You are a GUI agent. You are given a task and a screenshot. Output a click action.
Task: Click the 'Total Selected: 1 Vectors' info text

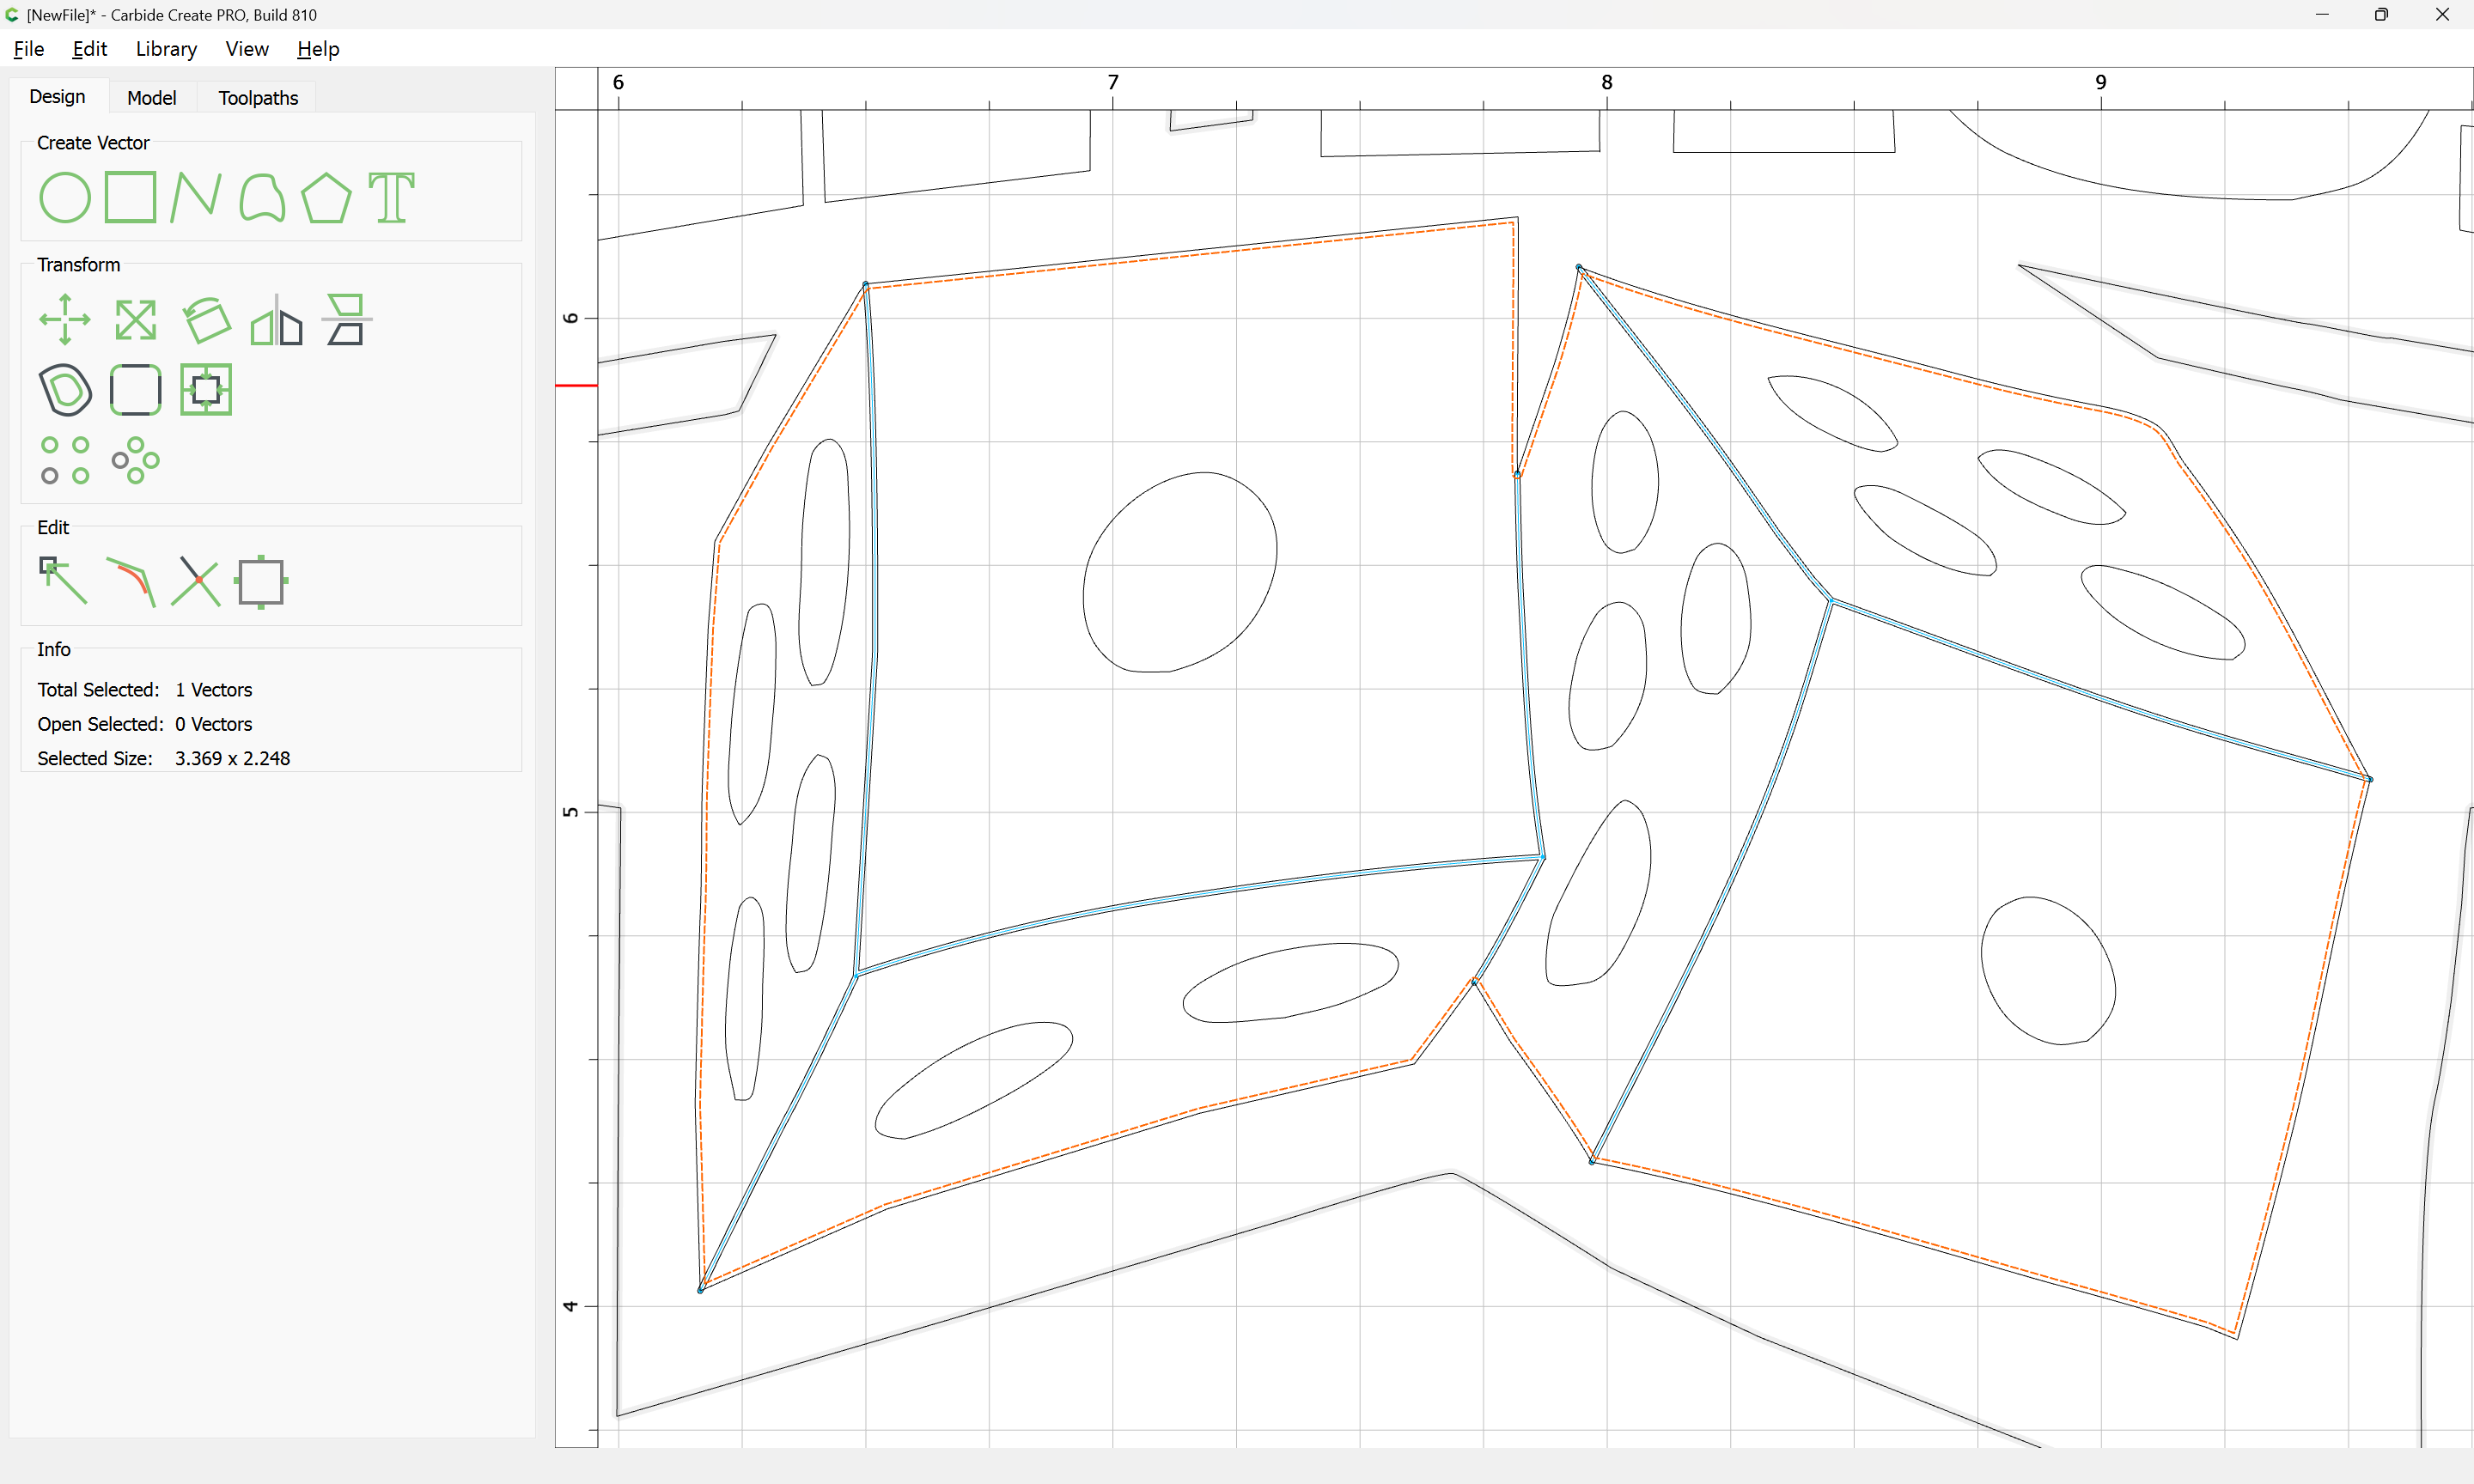pyautogui.click(x=145, y=690)
